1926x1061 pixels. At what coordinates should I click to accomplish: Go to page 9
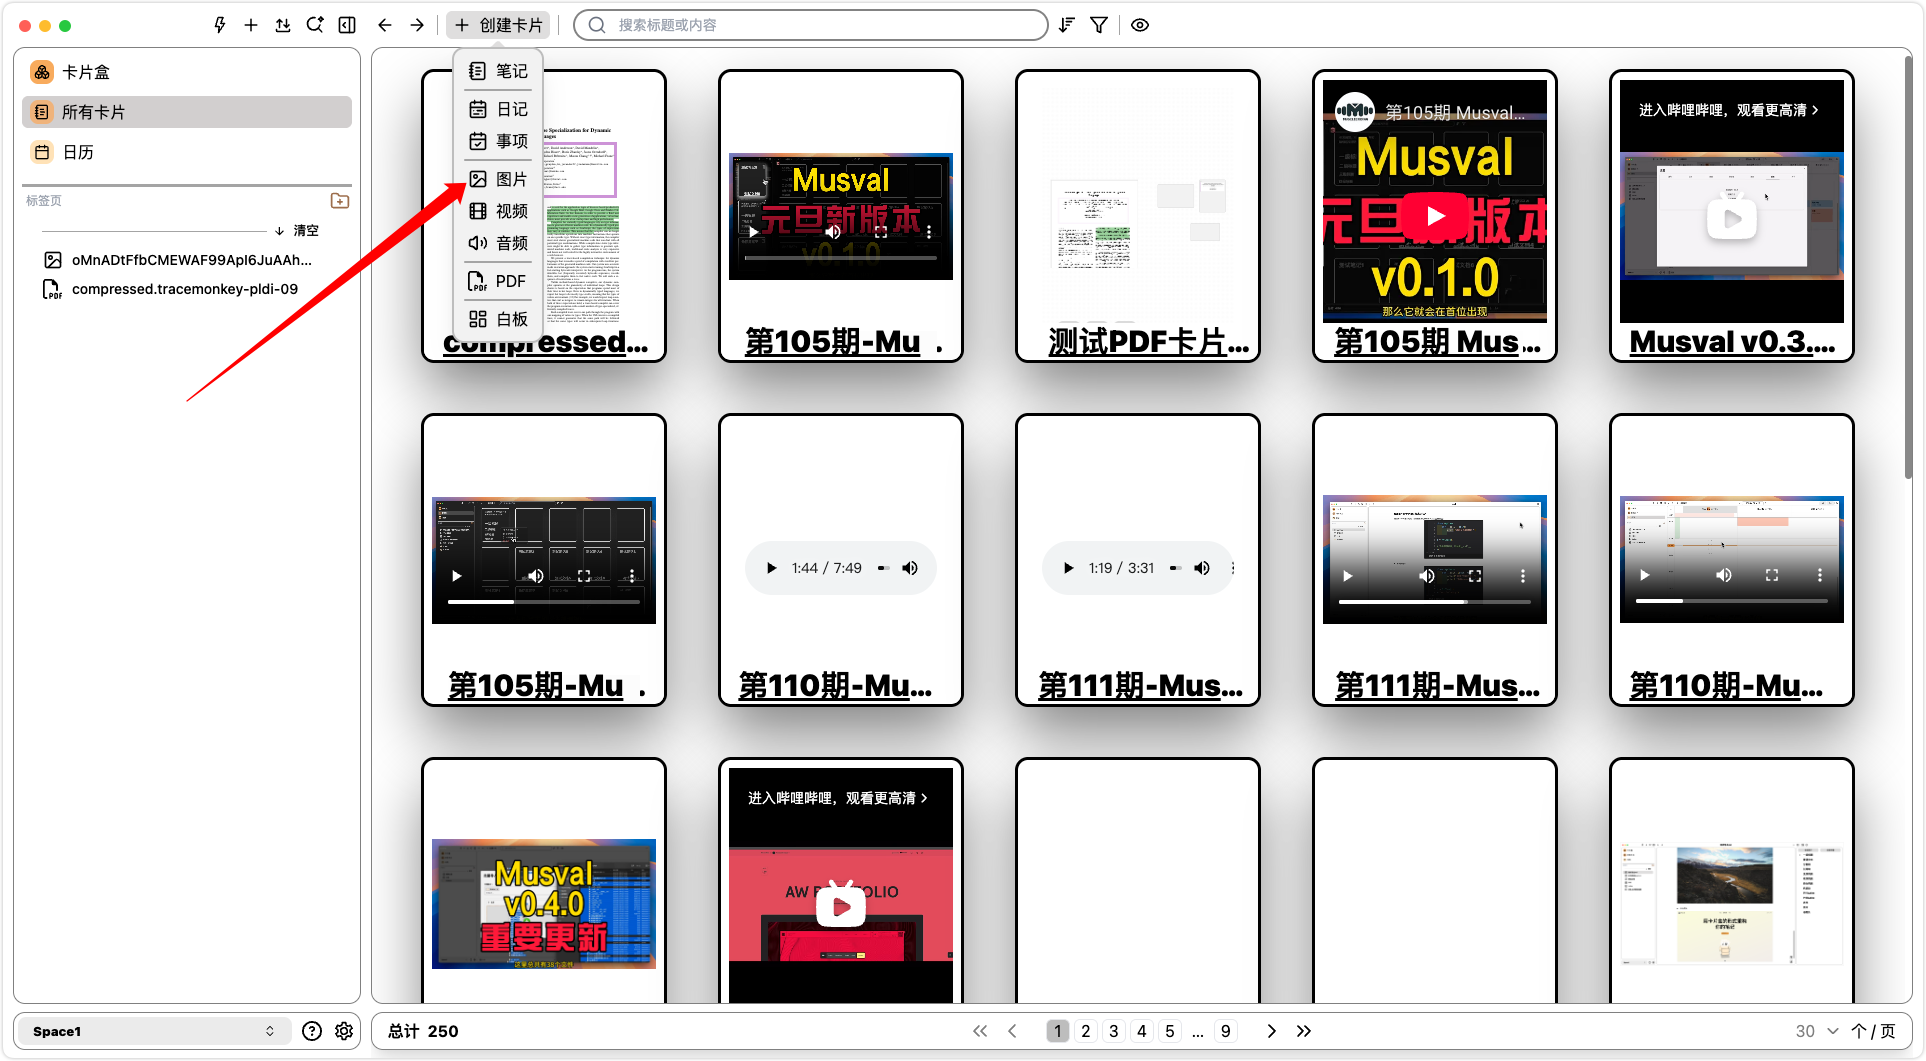pyautogui.click(x=1226, y=1031)
